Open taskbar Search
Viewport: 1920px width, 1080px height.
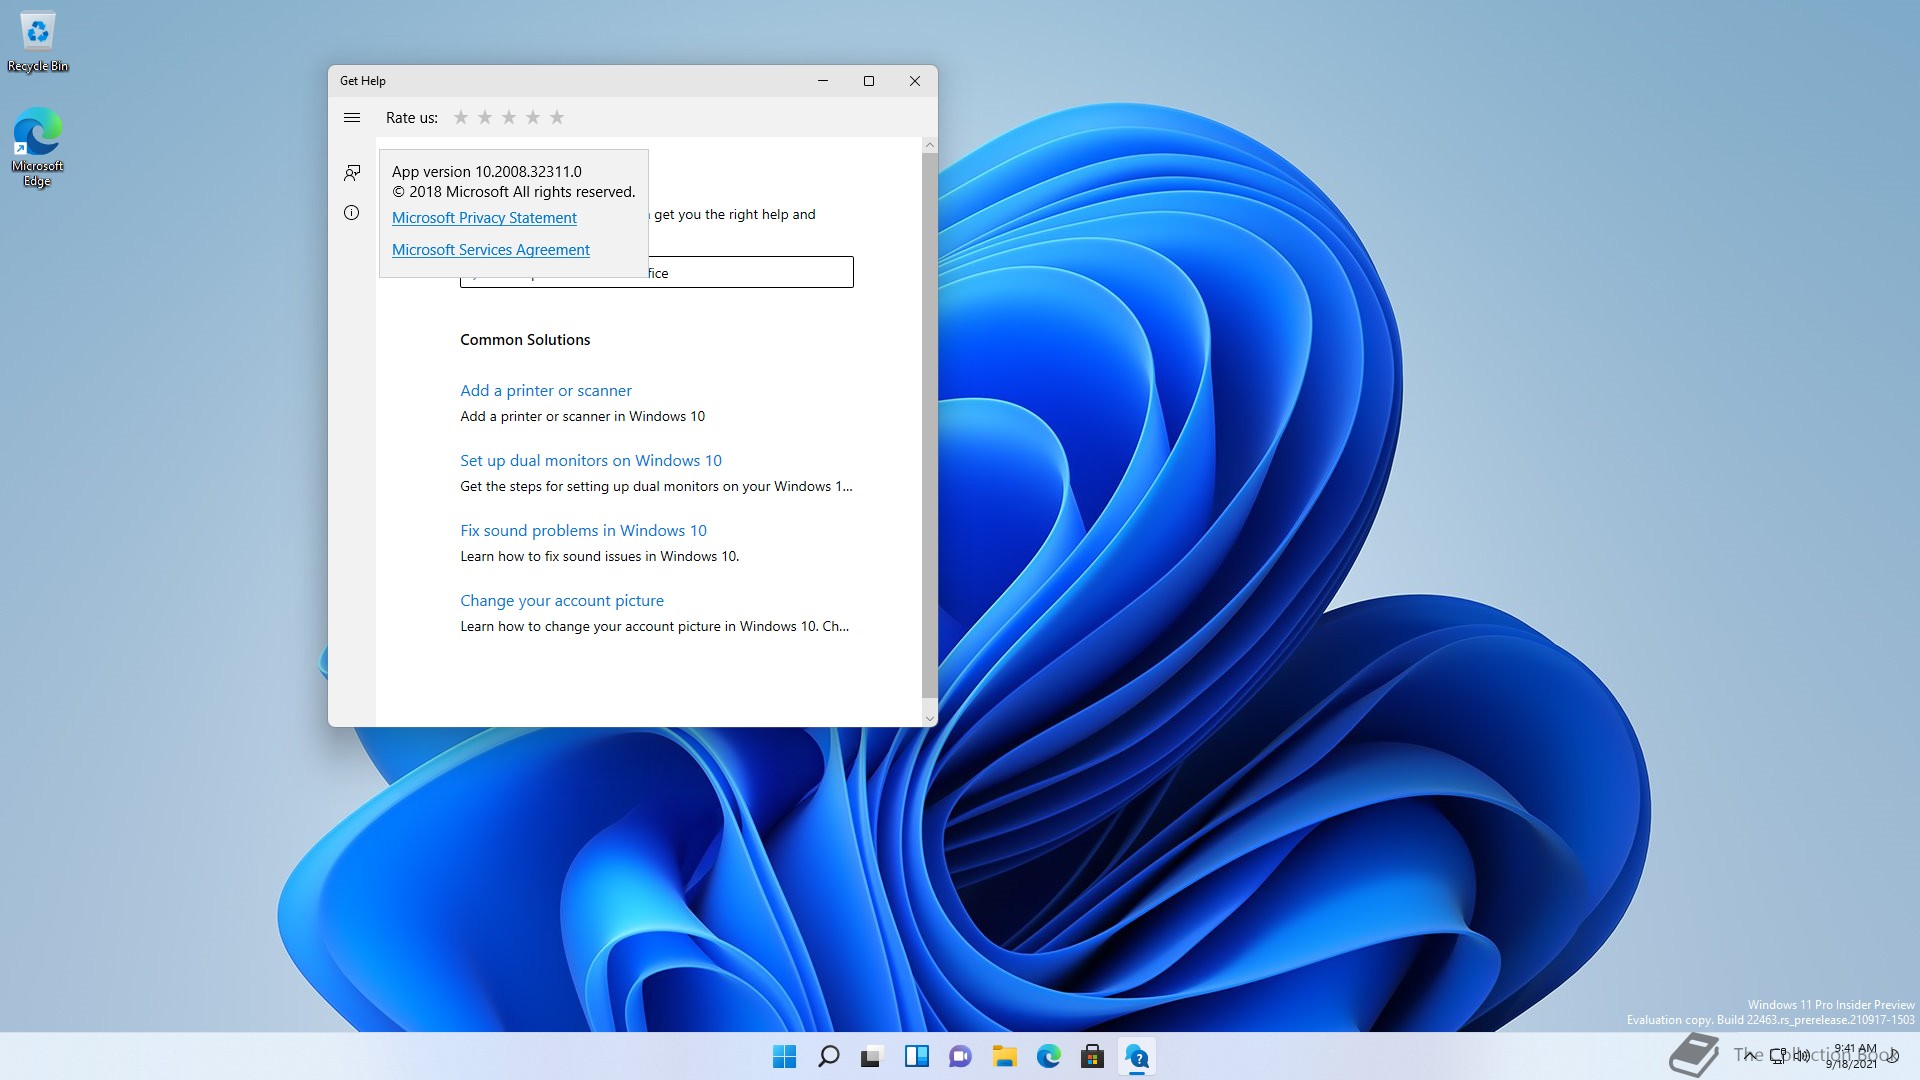828,1056
